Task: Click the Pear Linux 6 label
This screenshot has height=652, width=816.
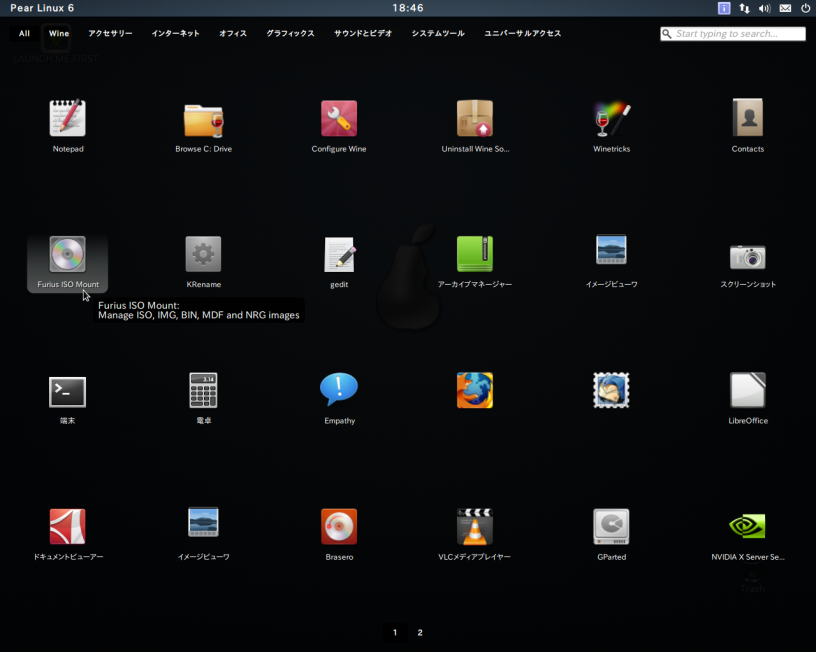Action: pos(42,8)
